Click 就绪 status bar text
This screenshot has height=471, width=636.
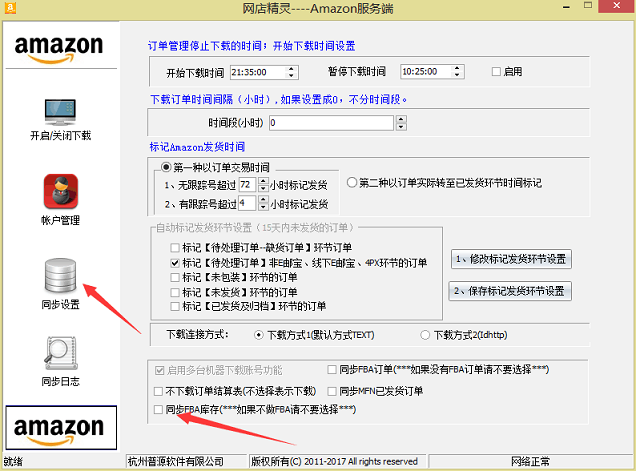pyautogui.click(x=13, y=462)
